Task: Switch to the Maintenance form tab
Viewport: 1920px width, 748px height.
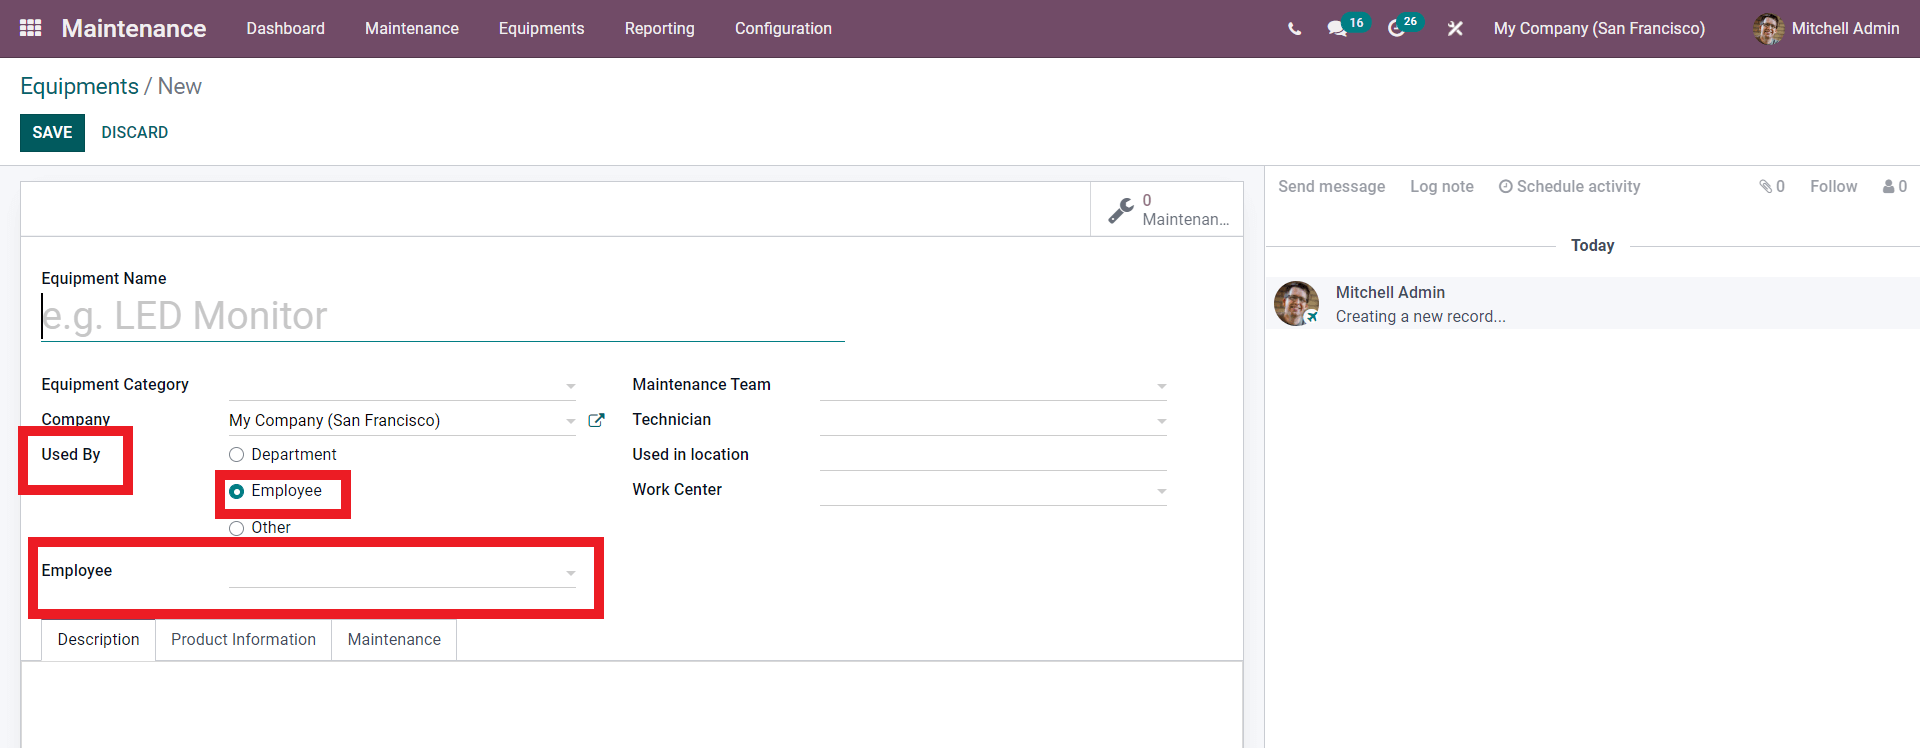Action: [x=394, y=640]
